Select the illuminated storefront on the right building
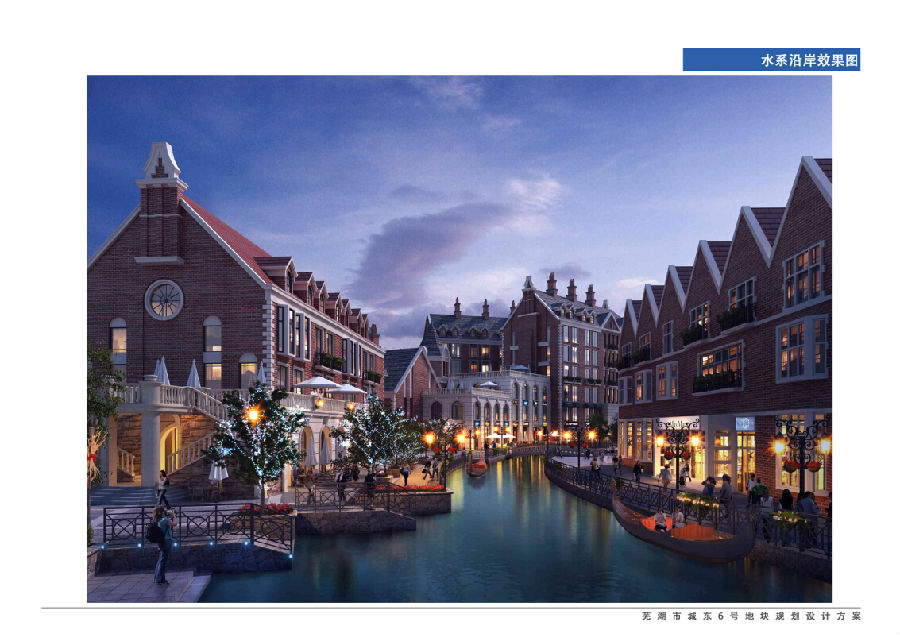900x636 pixels. coord(730,450)
